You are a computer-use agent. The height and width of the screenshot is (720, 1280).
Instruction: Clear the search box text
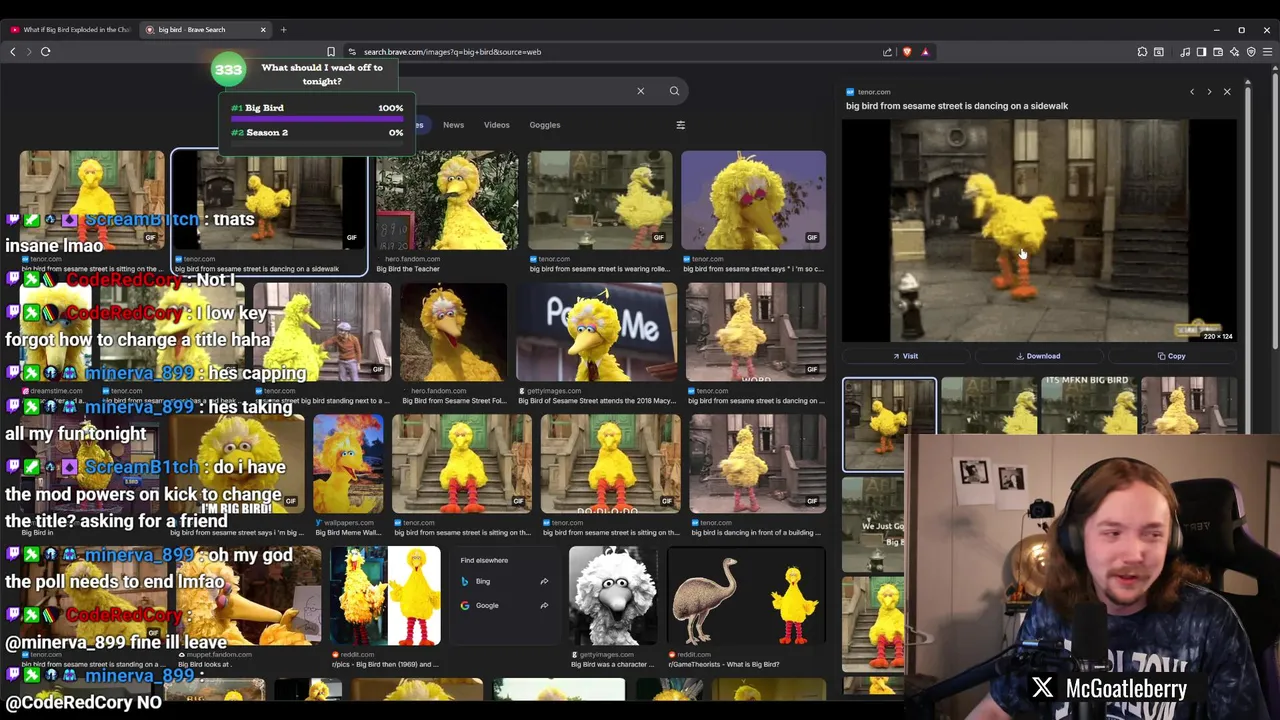pos(641,91)
